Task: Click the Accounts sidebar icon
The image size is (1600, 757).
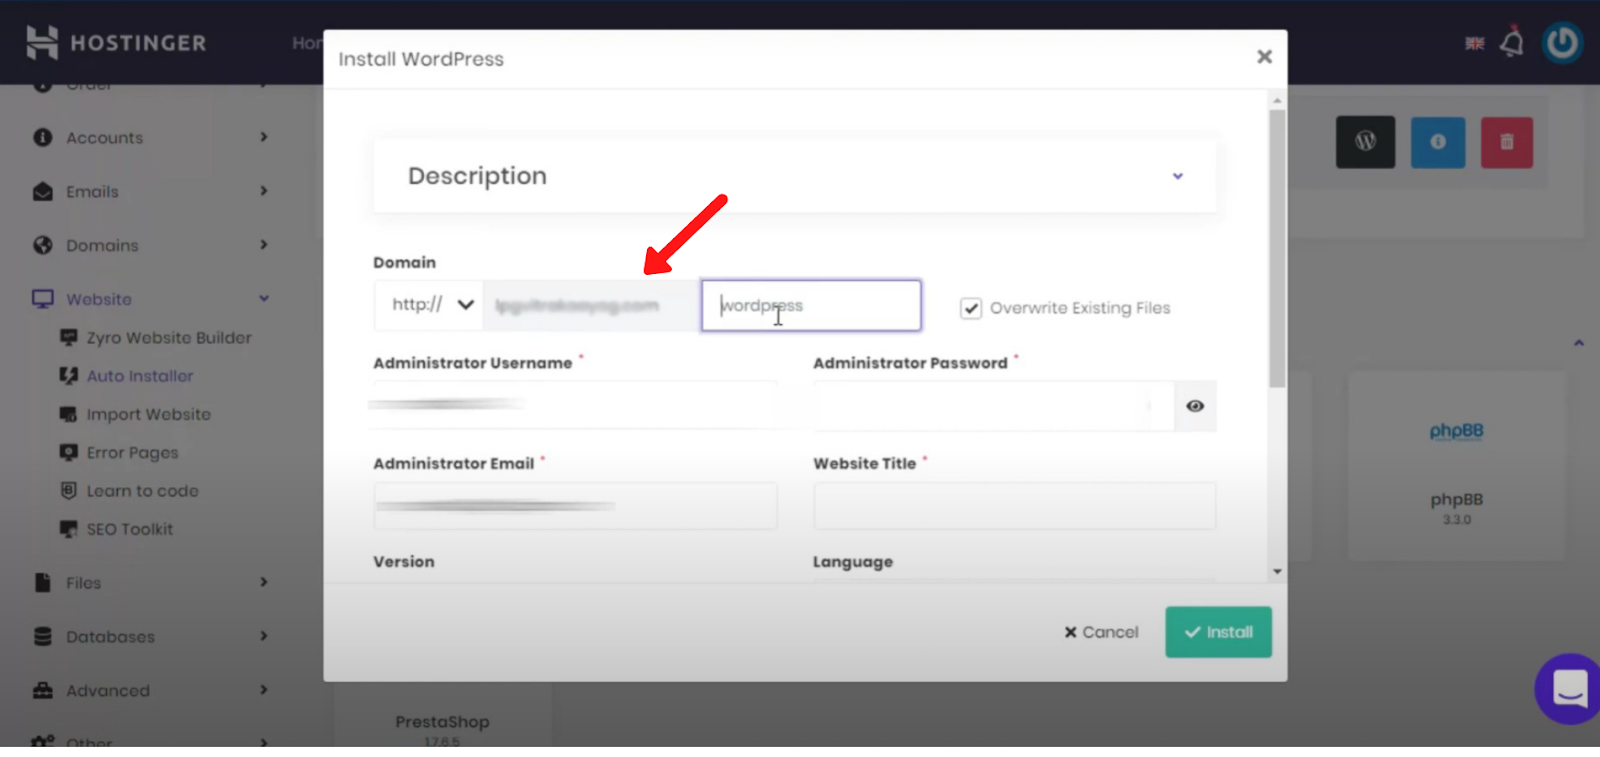Action: [42, 137]
